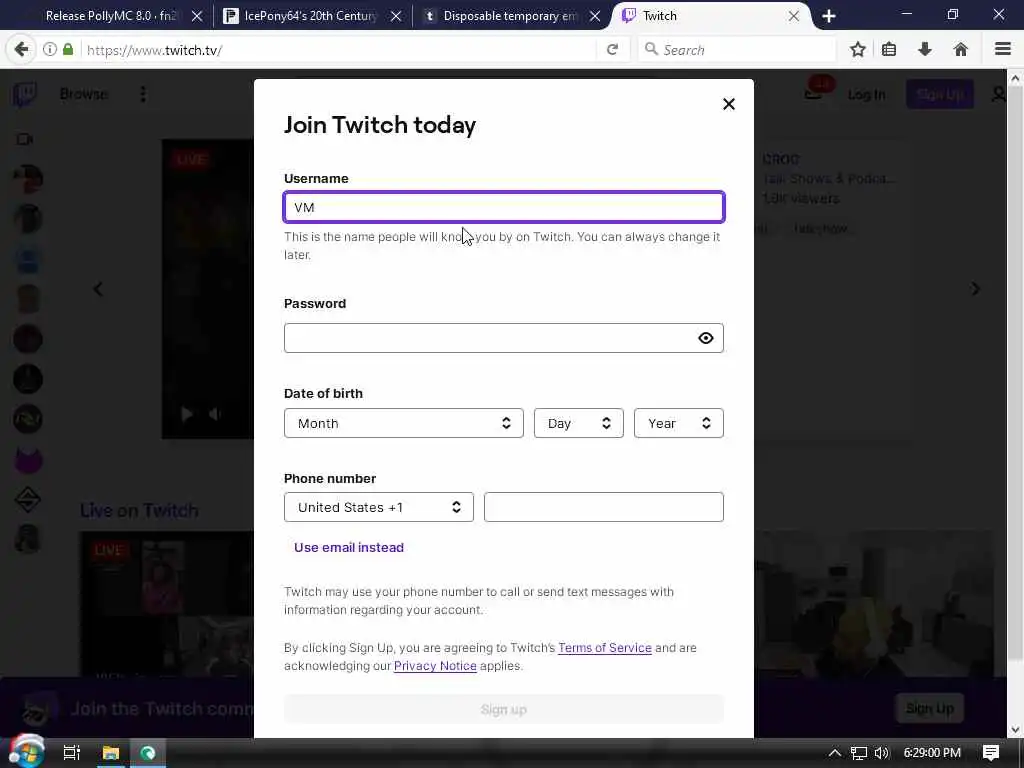Reload the current page
The width and height of the screenshot is (1024, 768).
pos(612,50)
